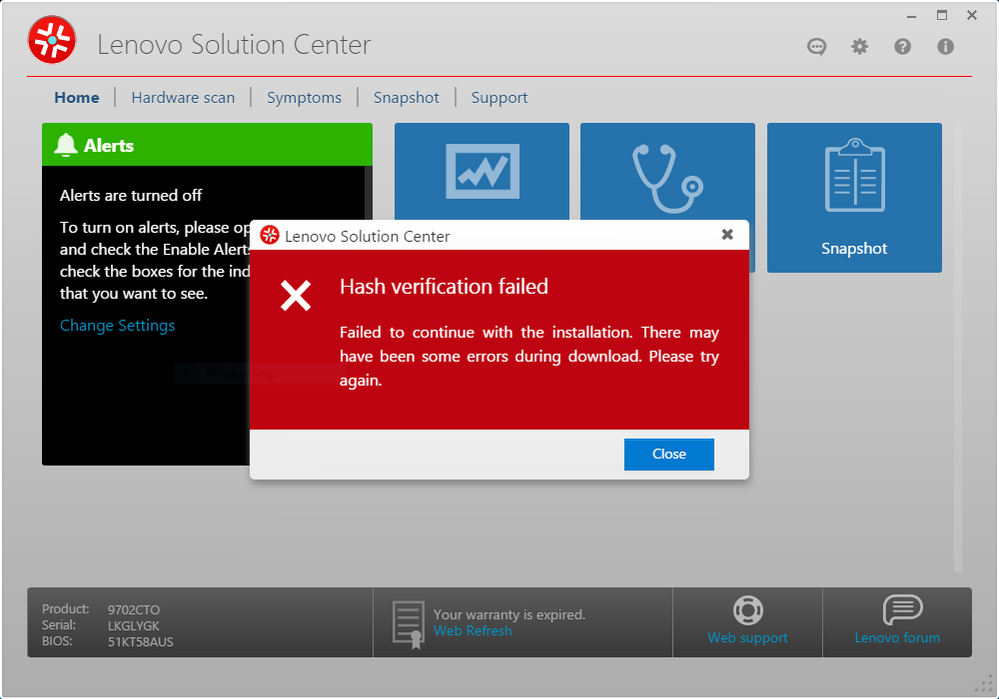Viewport: 999px width, 699px height.
Task: Open help via the question mark icon
Action: 902,47
